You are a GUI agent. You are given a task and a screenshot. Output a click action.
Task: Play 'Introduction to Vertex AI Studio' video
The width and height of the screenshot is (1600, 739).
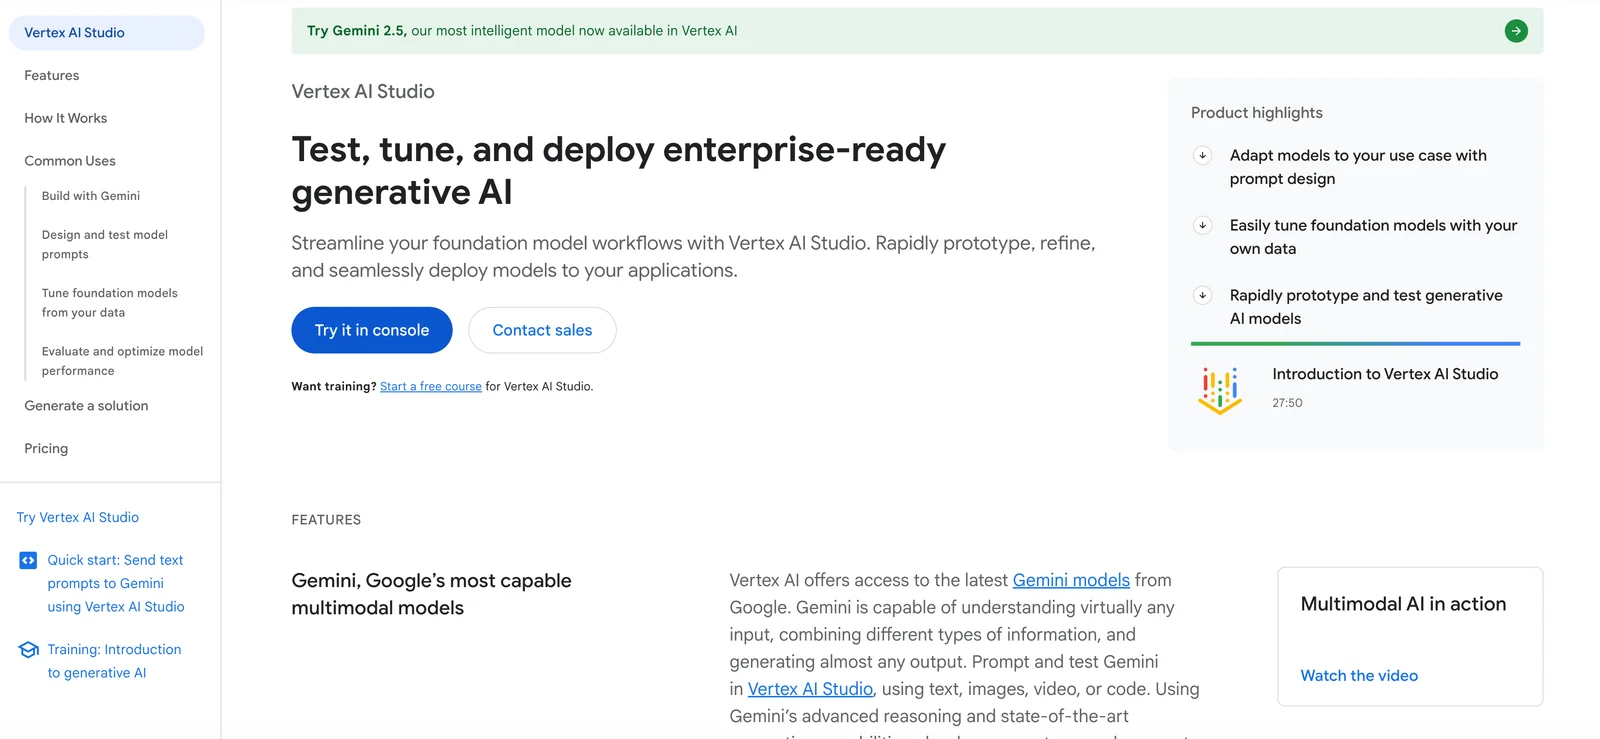[1384, 374]
